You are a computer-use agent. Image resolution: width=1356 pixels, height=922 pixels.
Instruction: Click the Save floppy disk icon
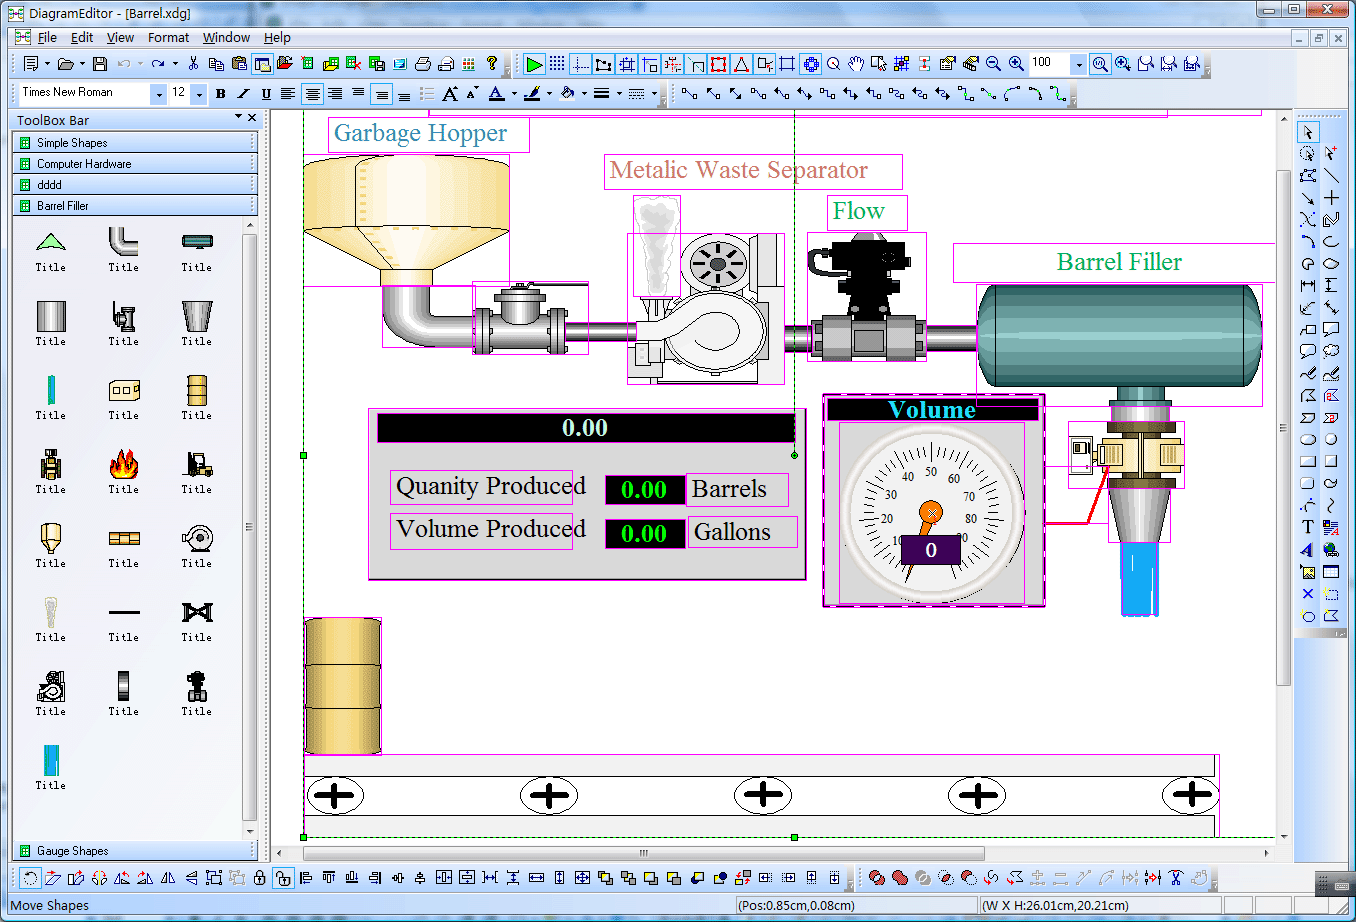(x=100, y=64)
